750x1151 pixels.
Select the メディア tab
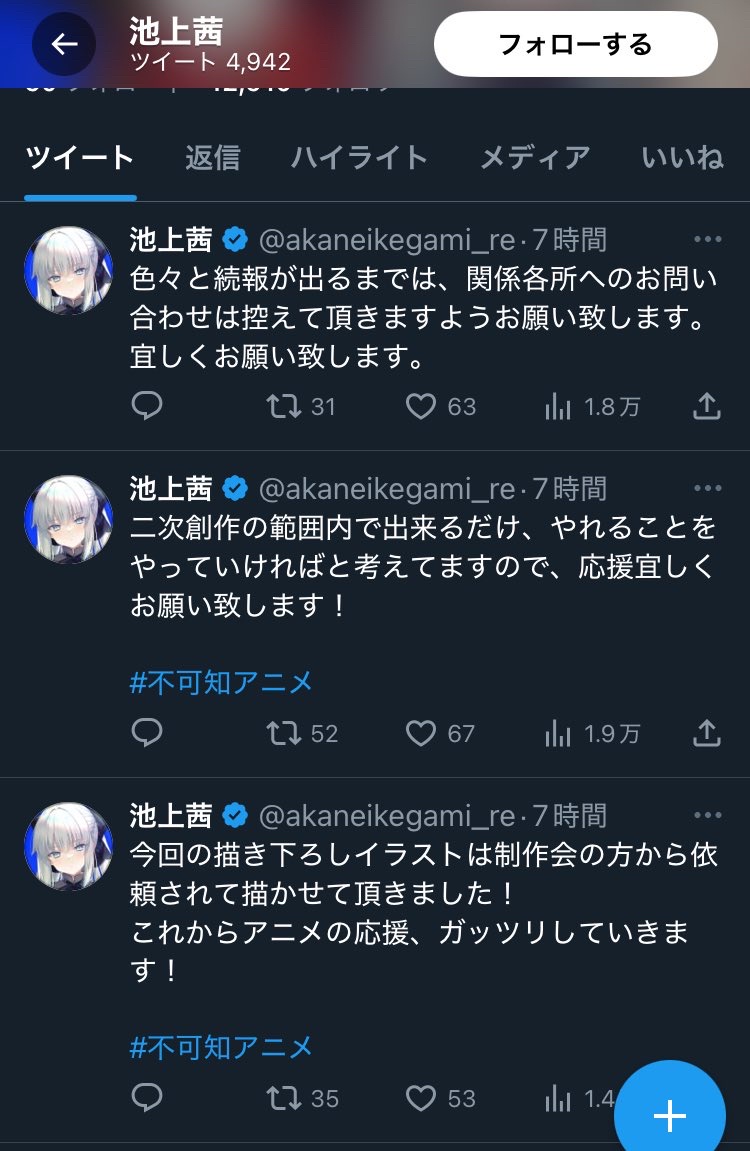coord(535,158)
